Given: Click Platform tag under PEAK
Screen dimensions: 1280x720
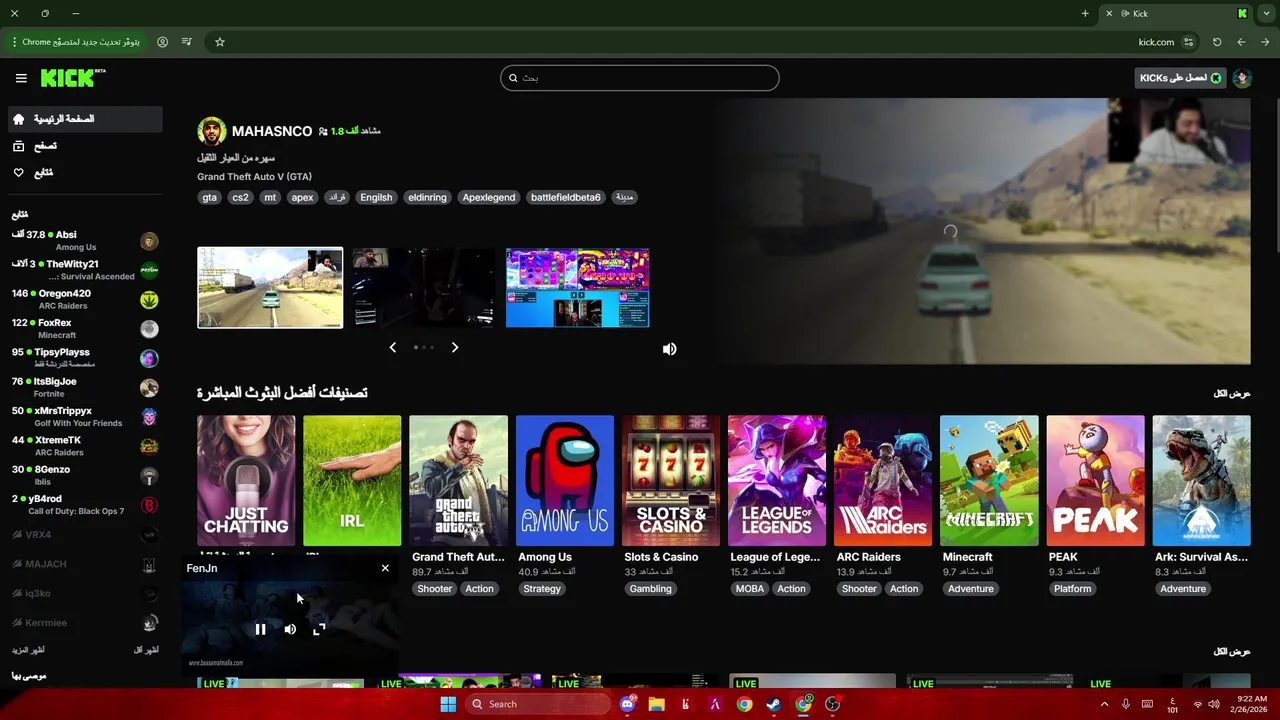Looking at the screenshot, I should (x=1072, y=589).
